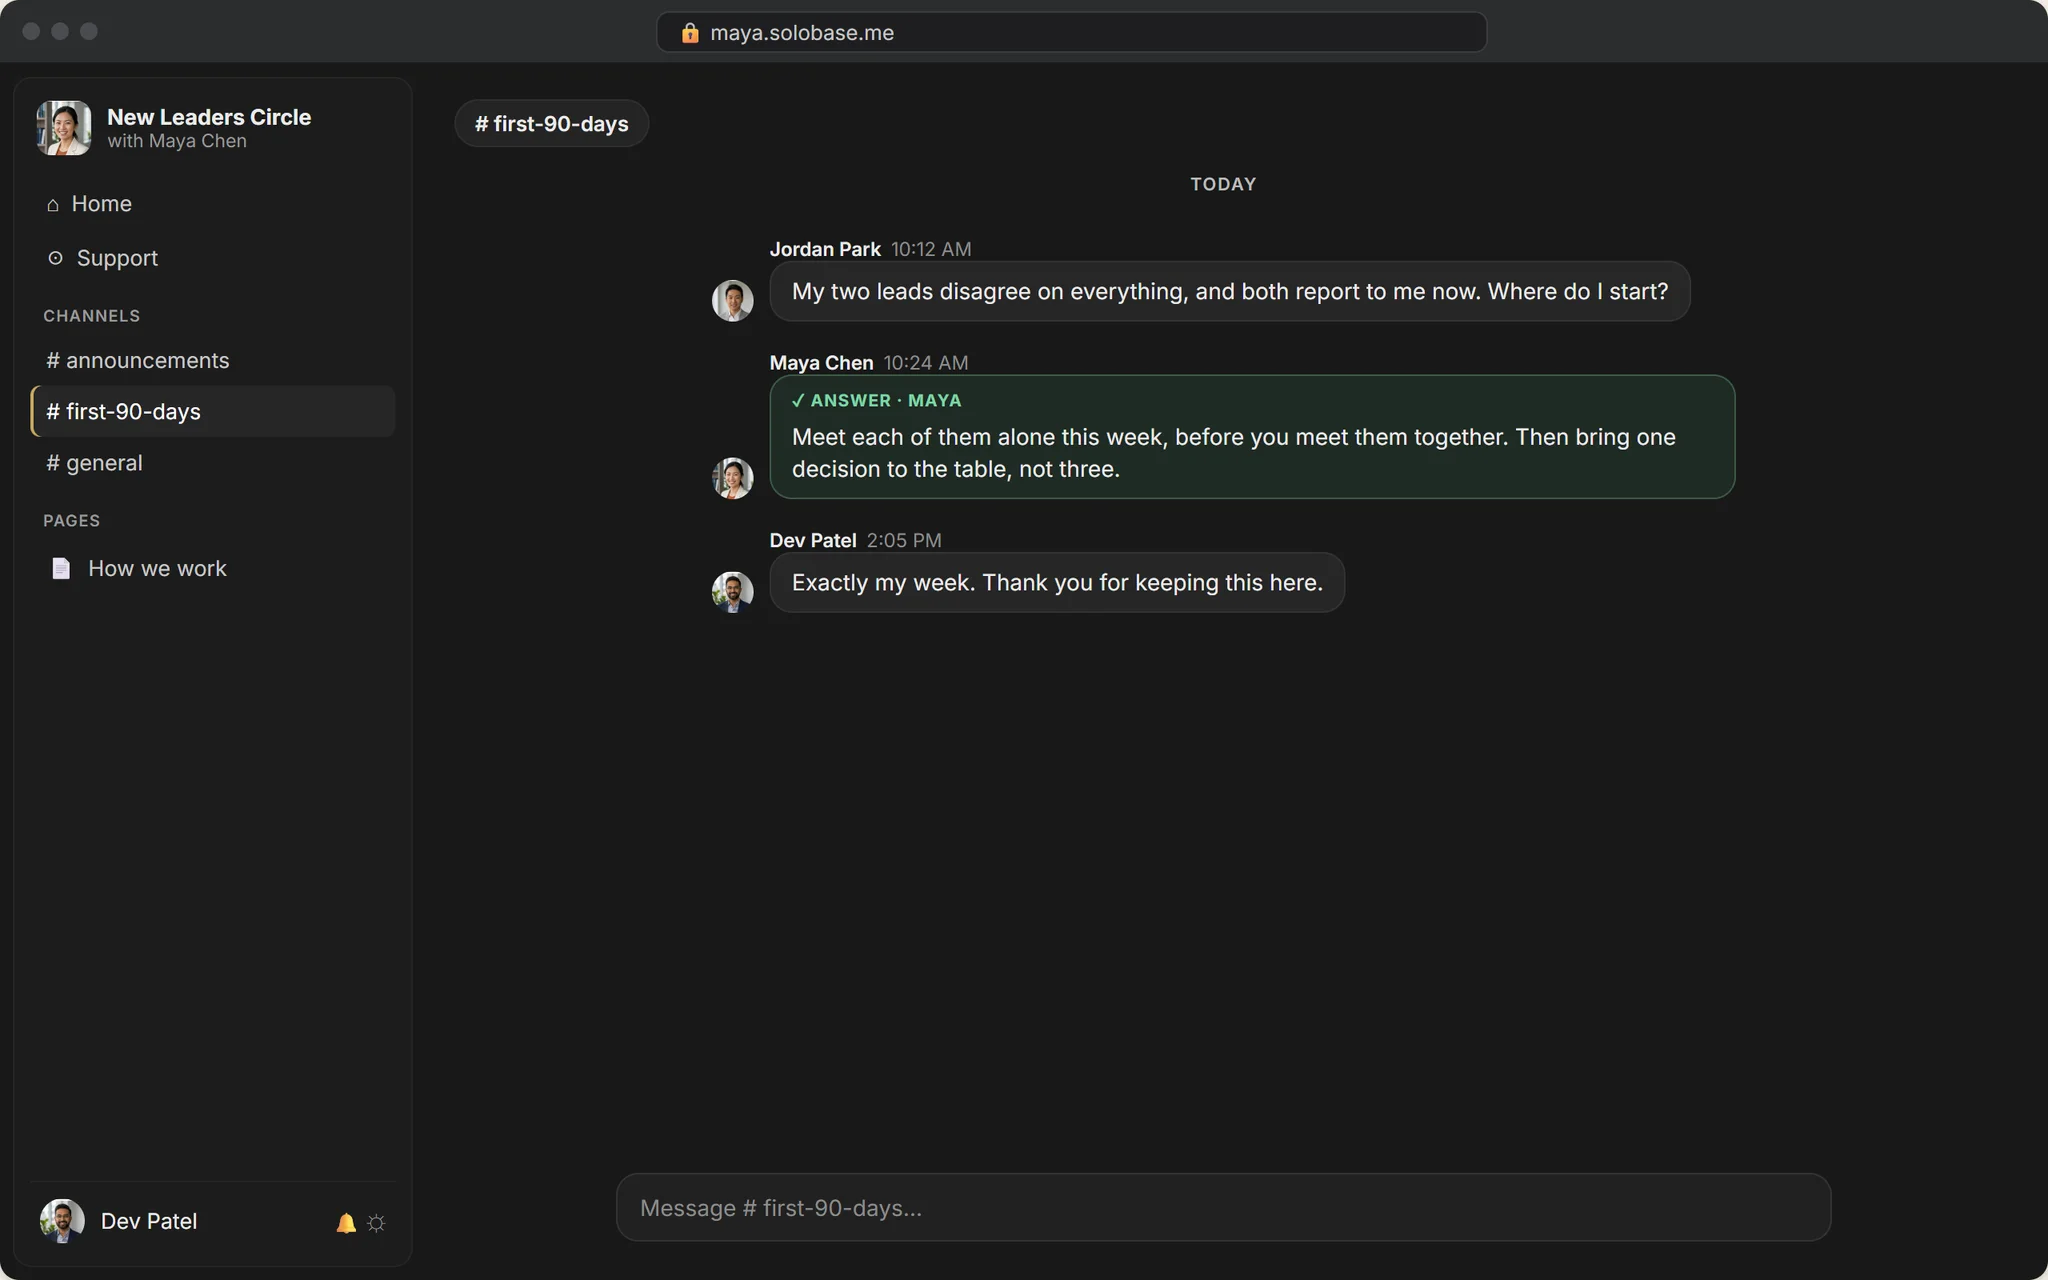Select the first-90-days channel in sidebar
The width and height of the screenshot is (2048, 1280).
click(213, 411)
